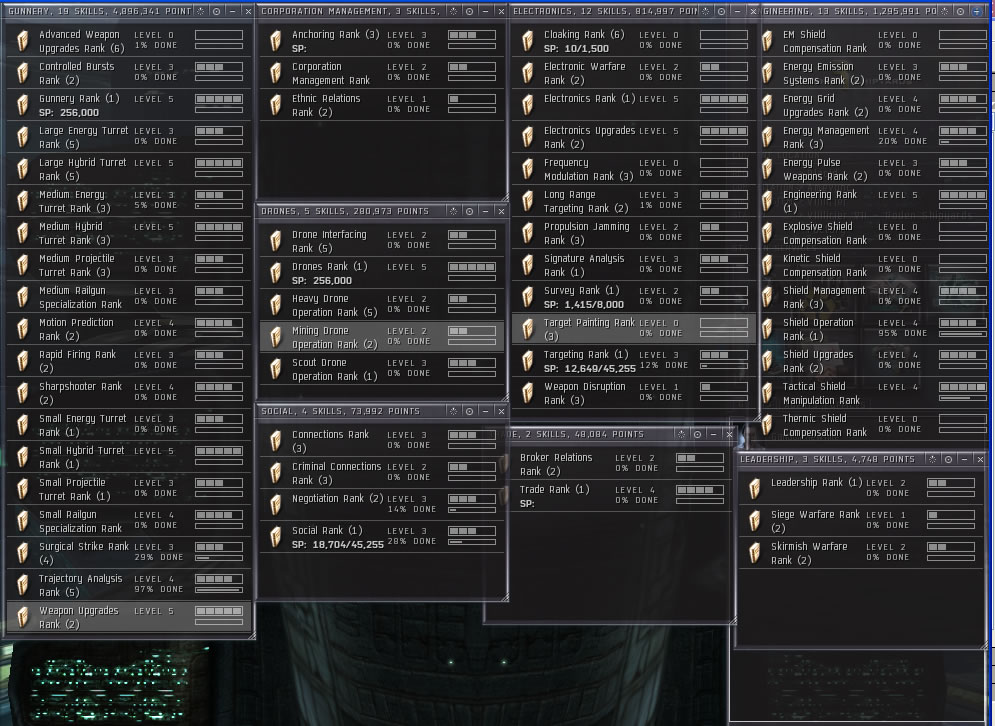Click the Scout Drone Operation skill book icon
995x726 pixels.
tap(275, 369)
